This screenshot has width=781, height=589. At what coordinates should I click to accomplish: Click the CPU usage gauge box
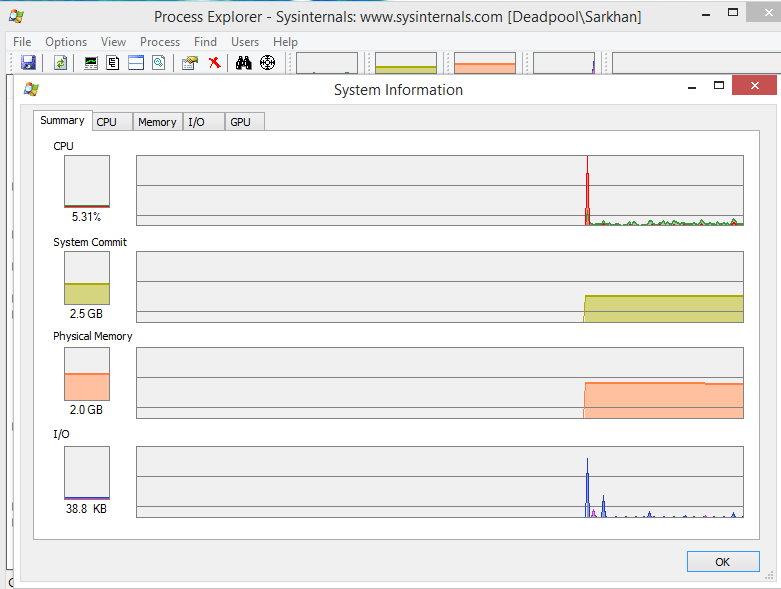coord(87,181)
